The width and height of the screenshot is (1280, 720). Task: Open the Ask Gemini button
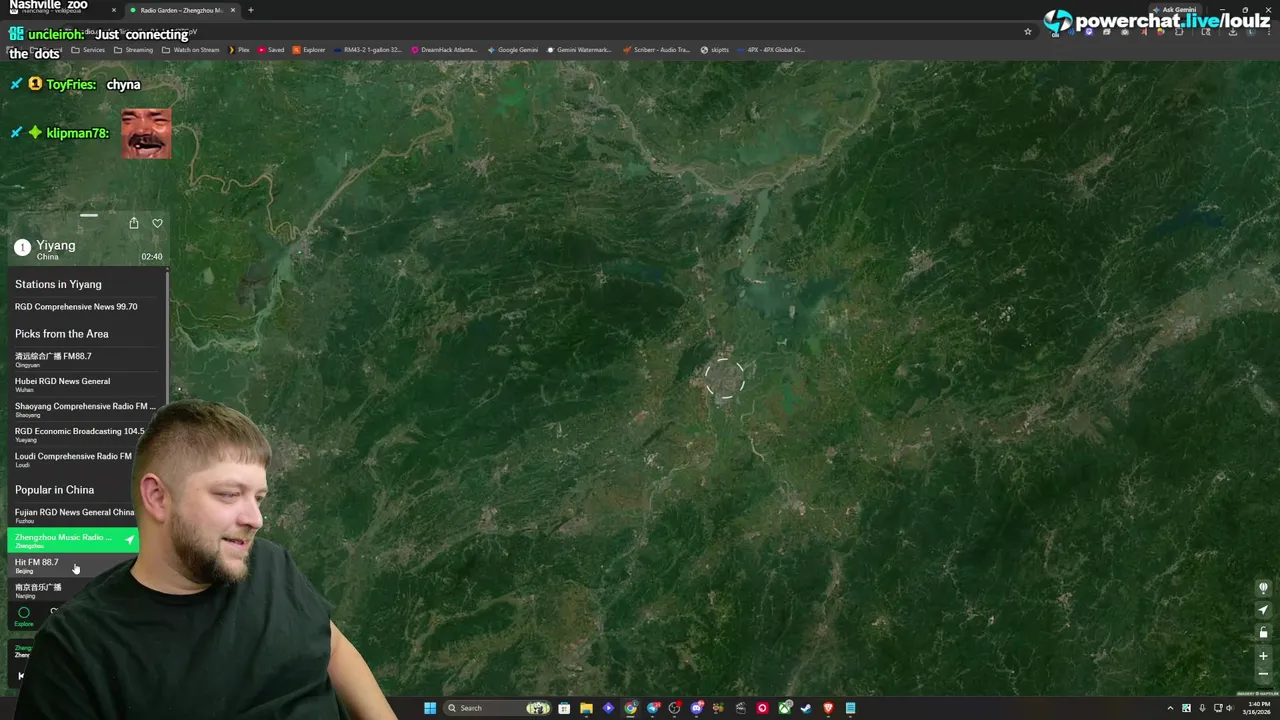1173,10
